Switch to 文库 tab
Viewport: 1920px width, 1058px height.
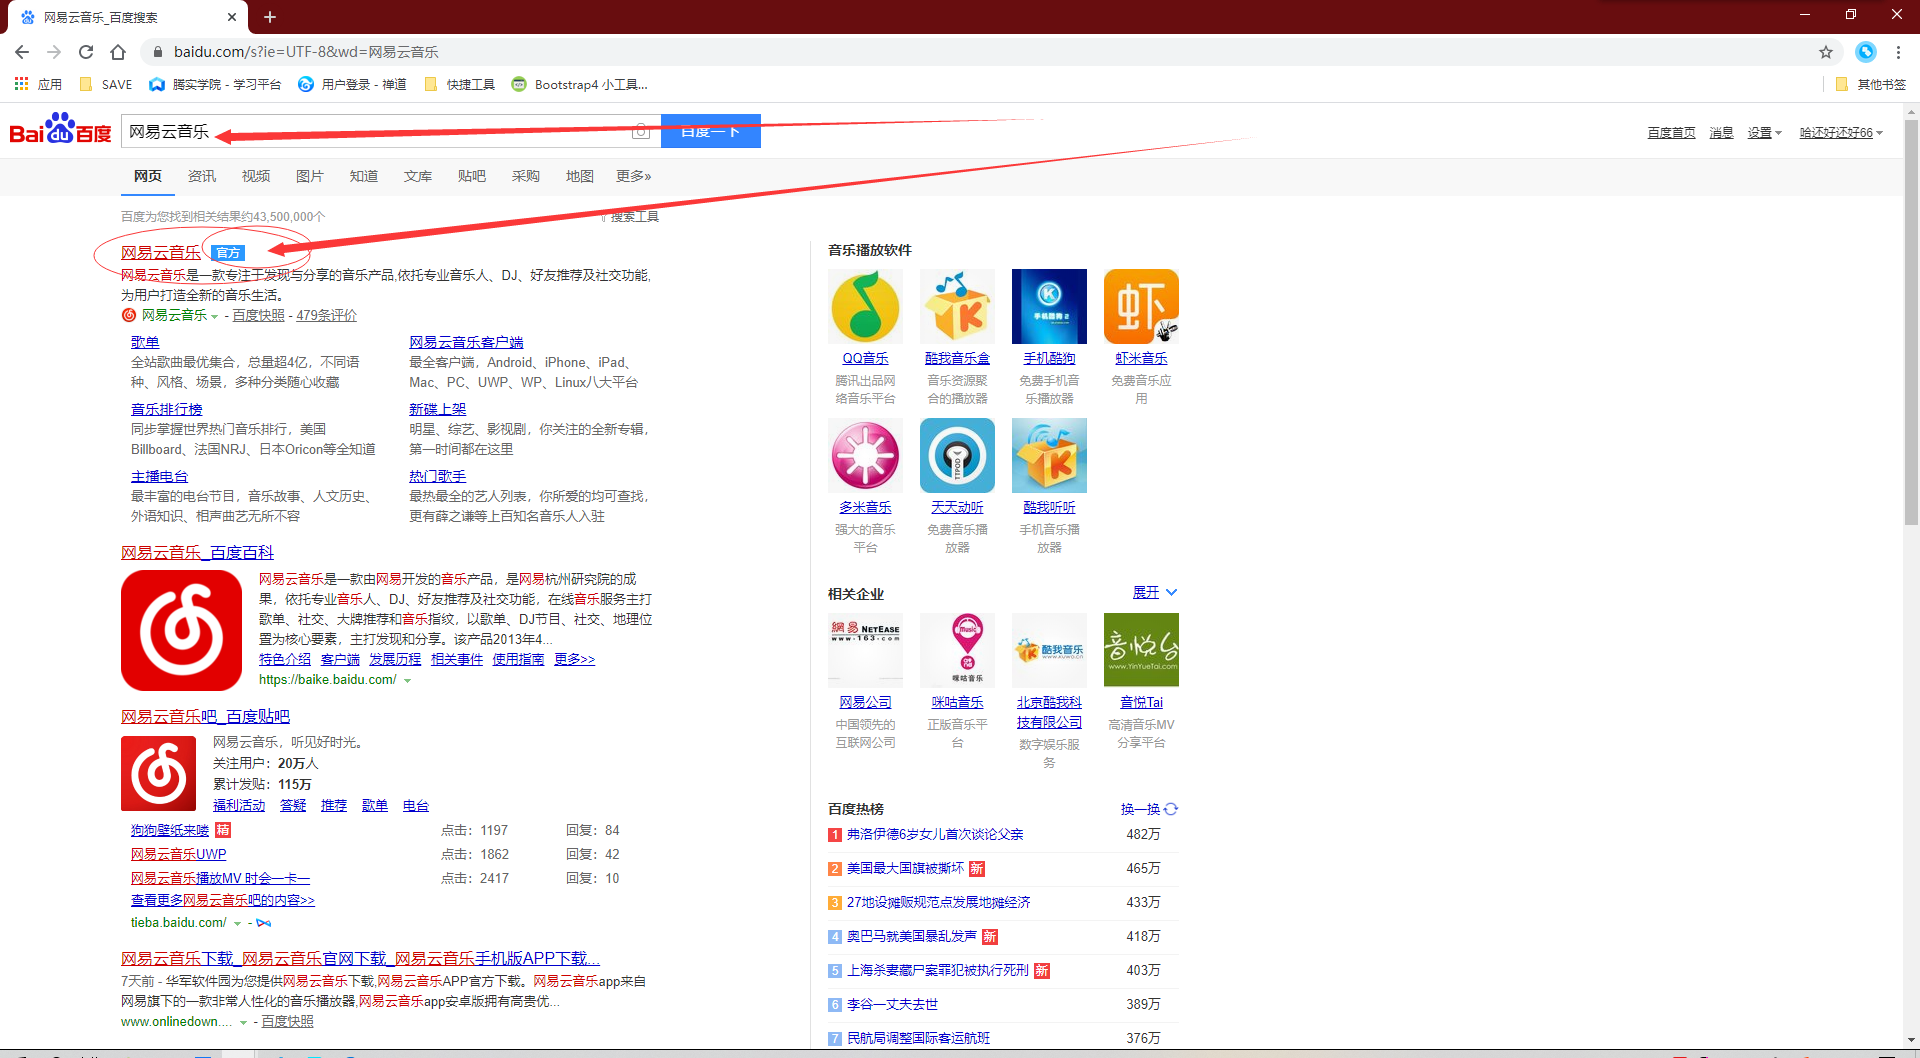[418, 176]
